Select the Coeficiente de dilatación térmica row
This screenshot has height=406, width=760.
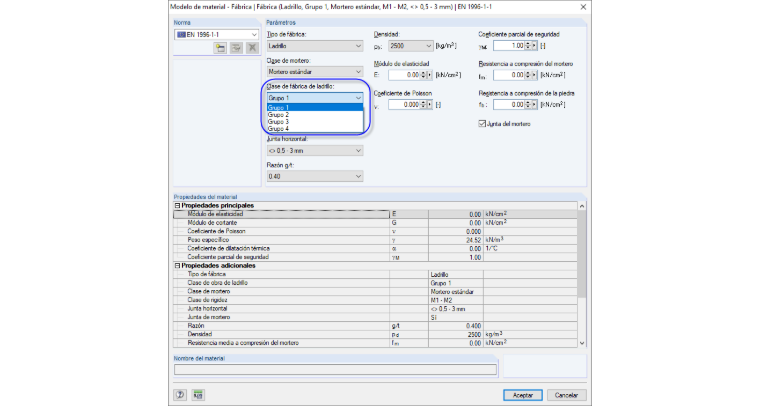tap(376, 249)
